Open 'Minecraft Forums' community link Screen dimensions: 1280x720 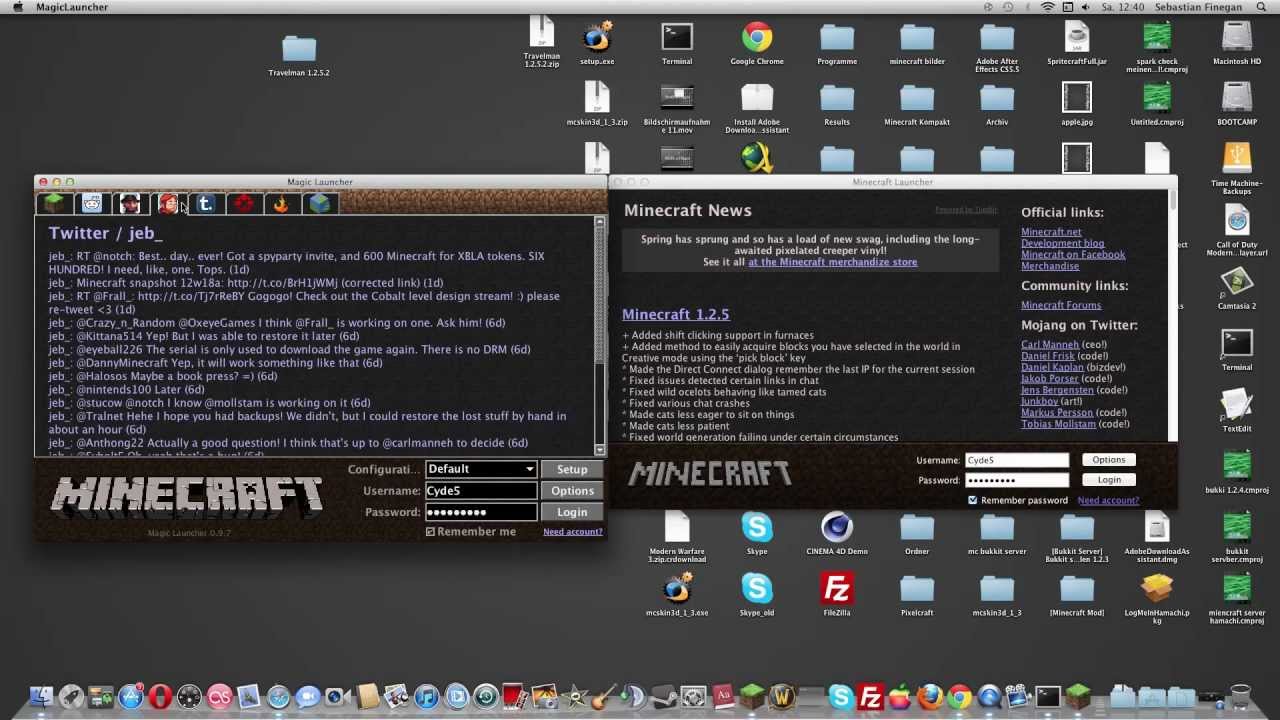coord(1061,305)
